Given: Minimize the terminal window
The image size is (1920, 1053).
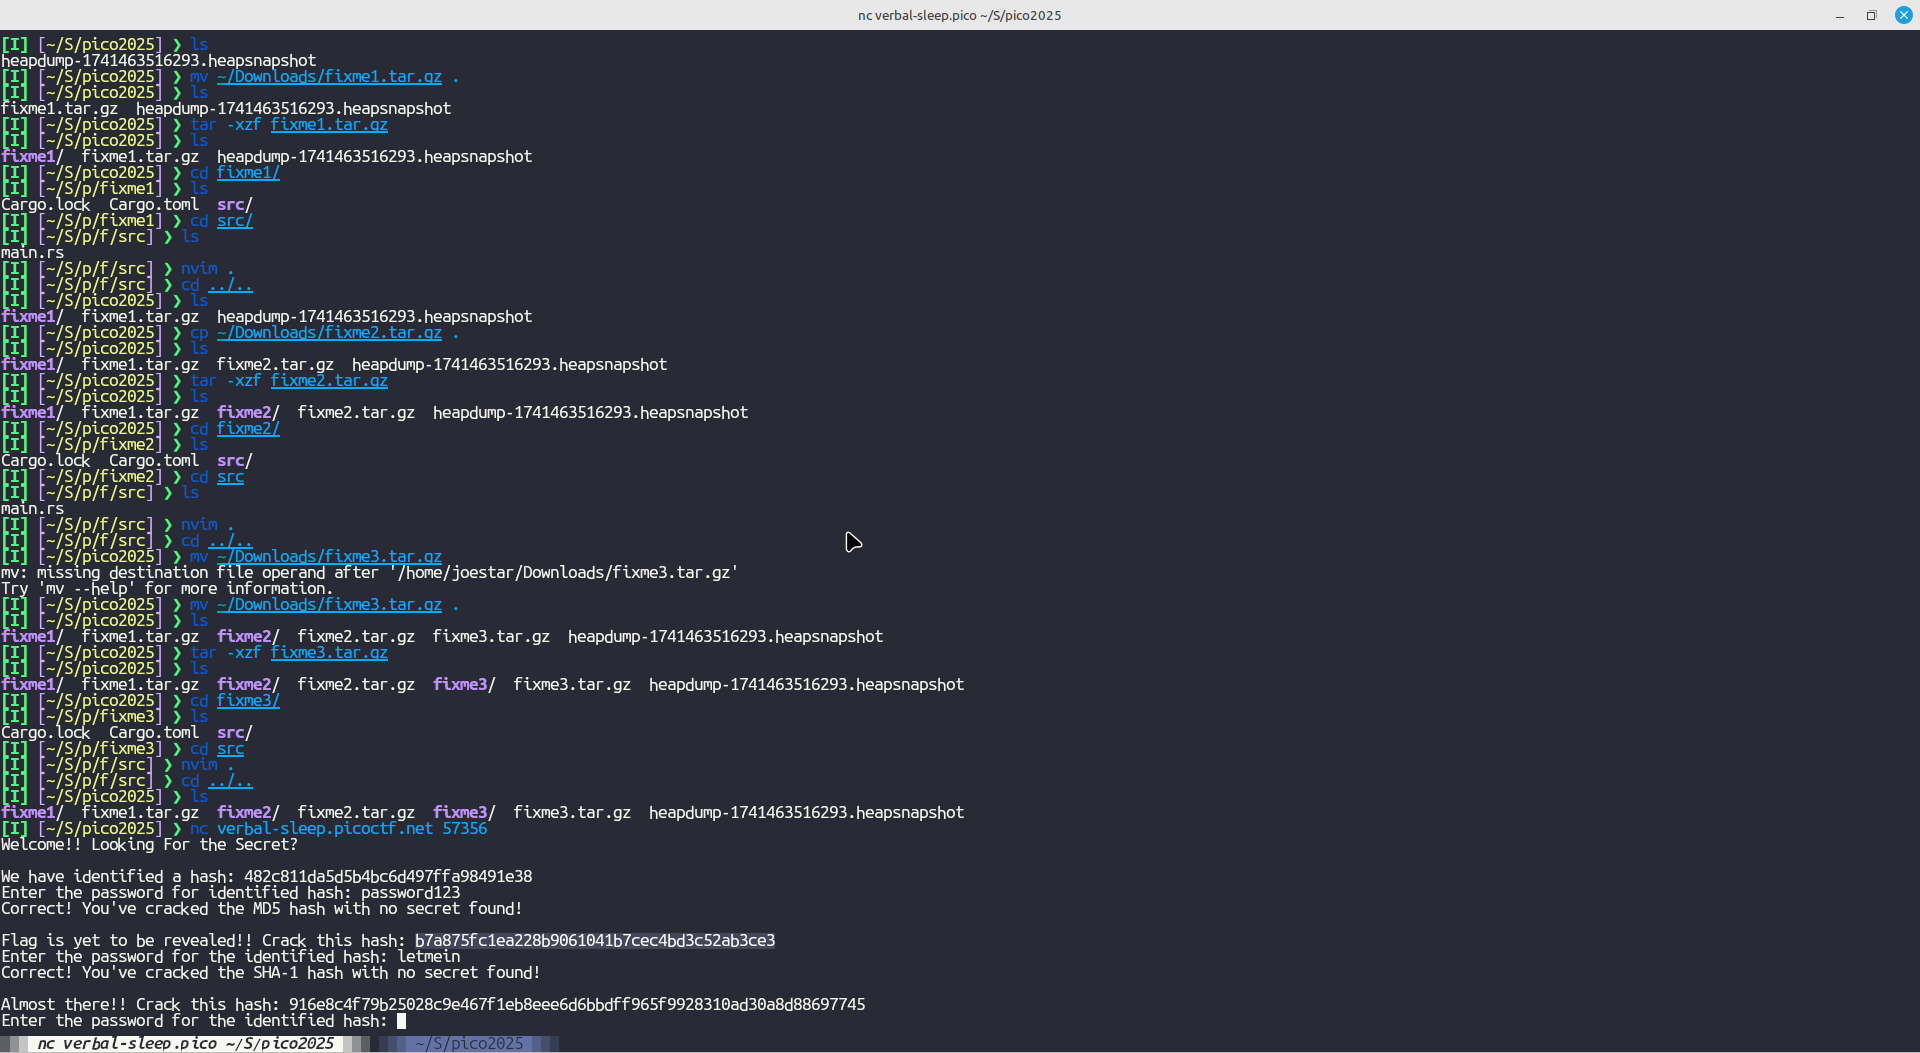Looking at the screenshot, I should tap(1839, 15).
